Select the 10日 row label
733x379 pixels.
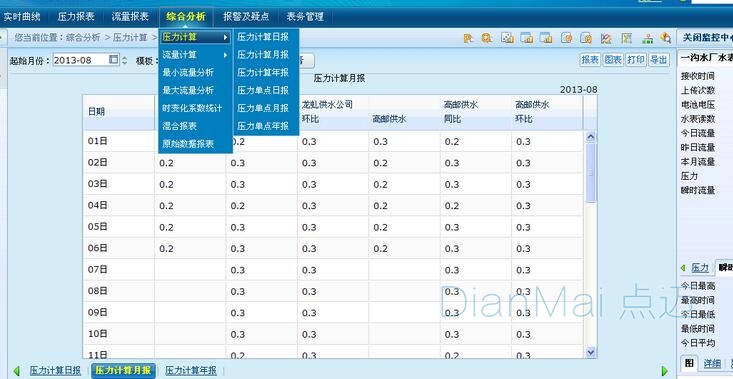pos(98,334)
